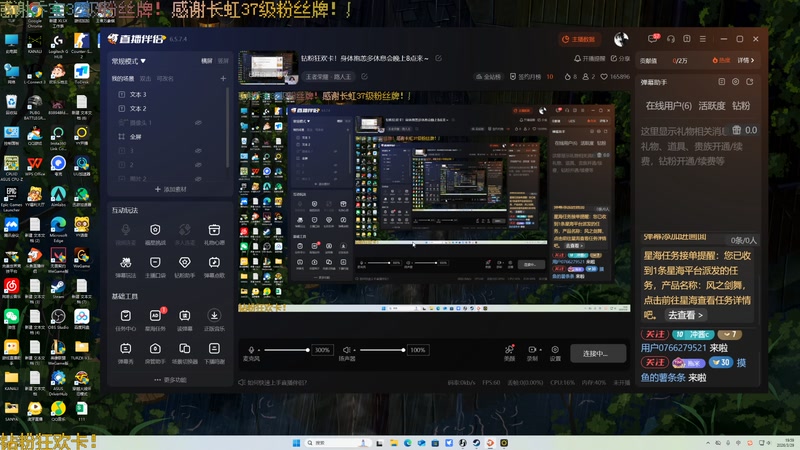The height and width of the screenshot is (450, 800).
Task: Switch to the 活跃度 tab
Action: 712,106
